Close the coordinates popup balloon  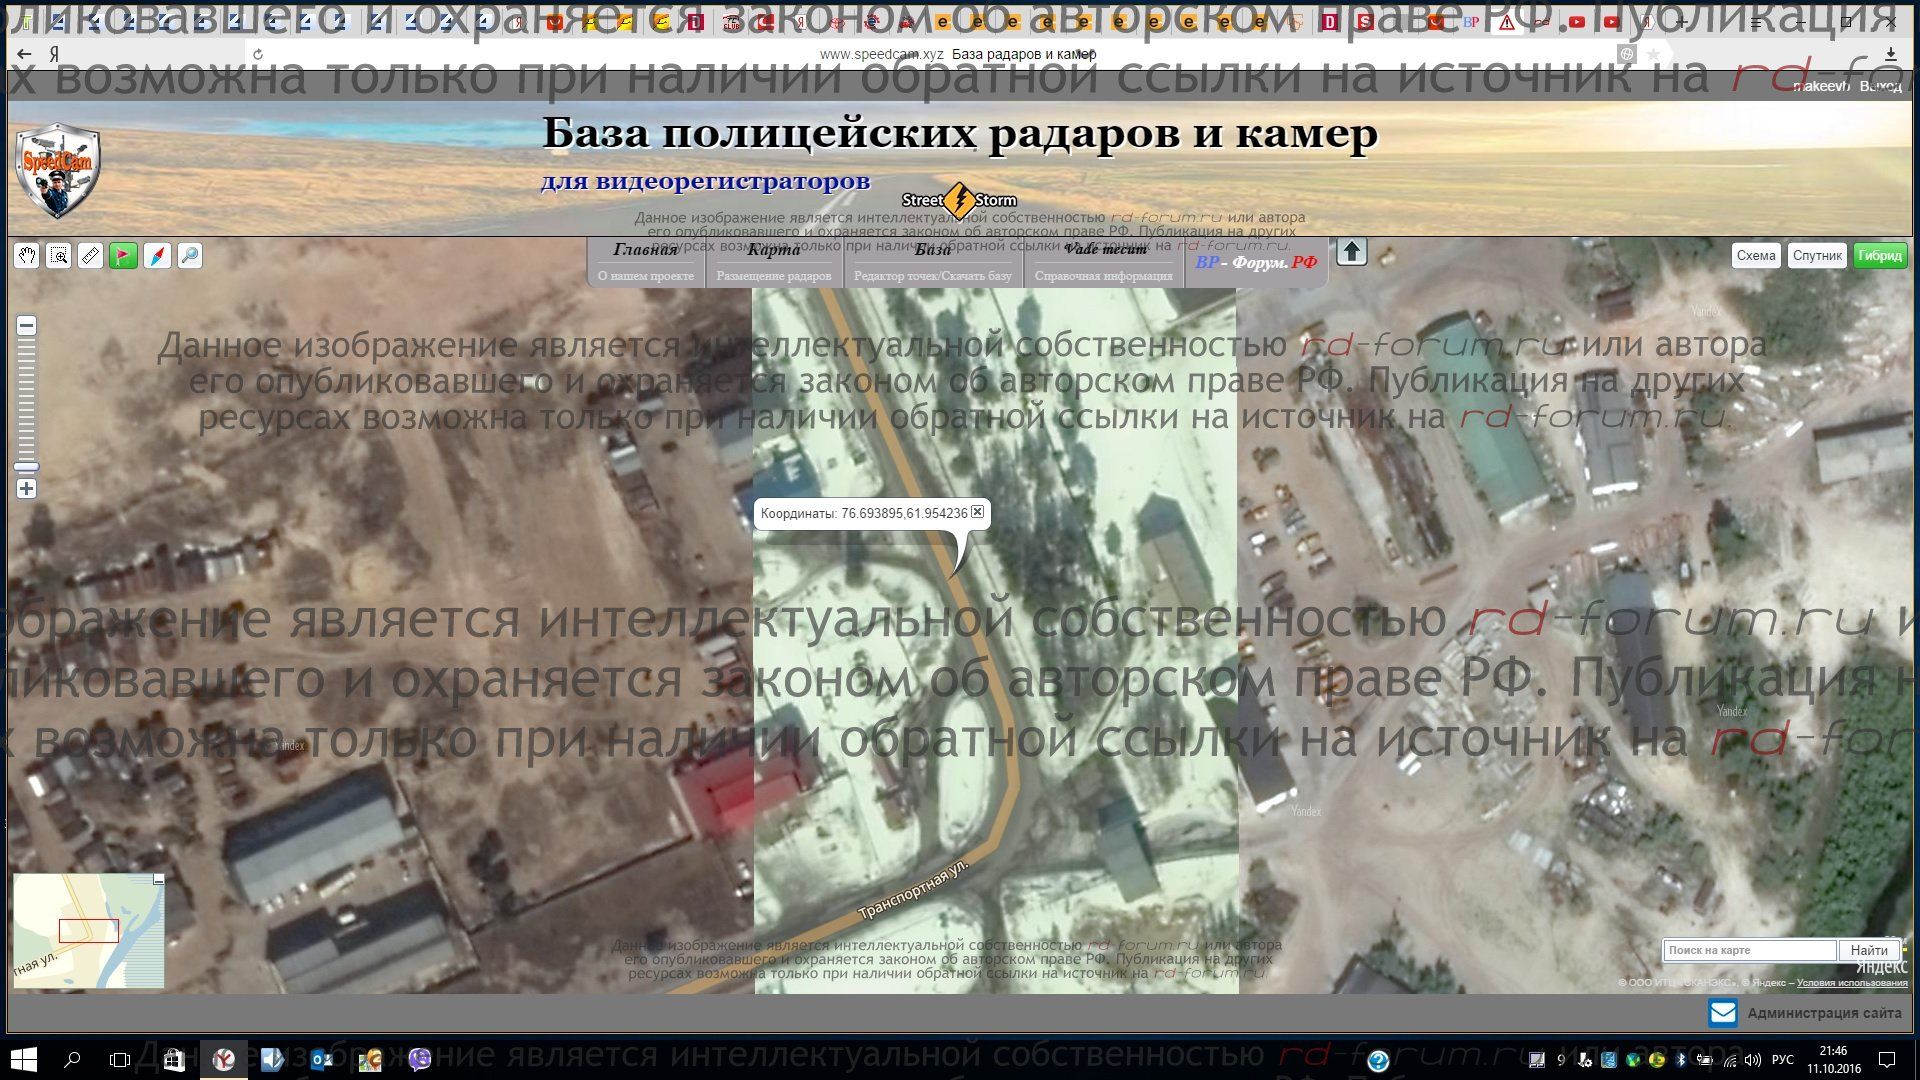pyautogui.click(x=978, y=512)
